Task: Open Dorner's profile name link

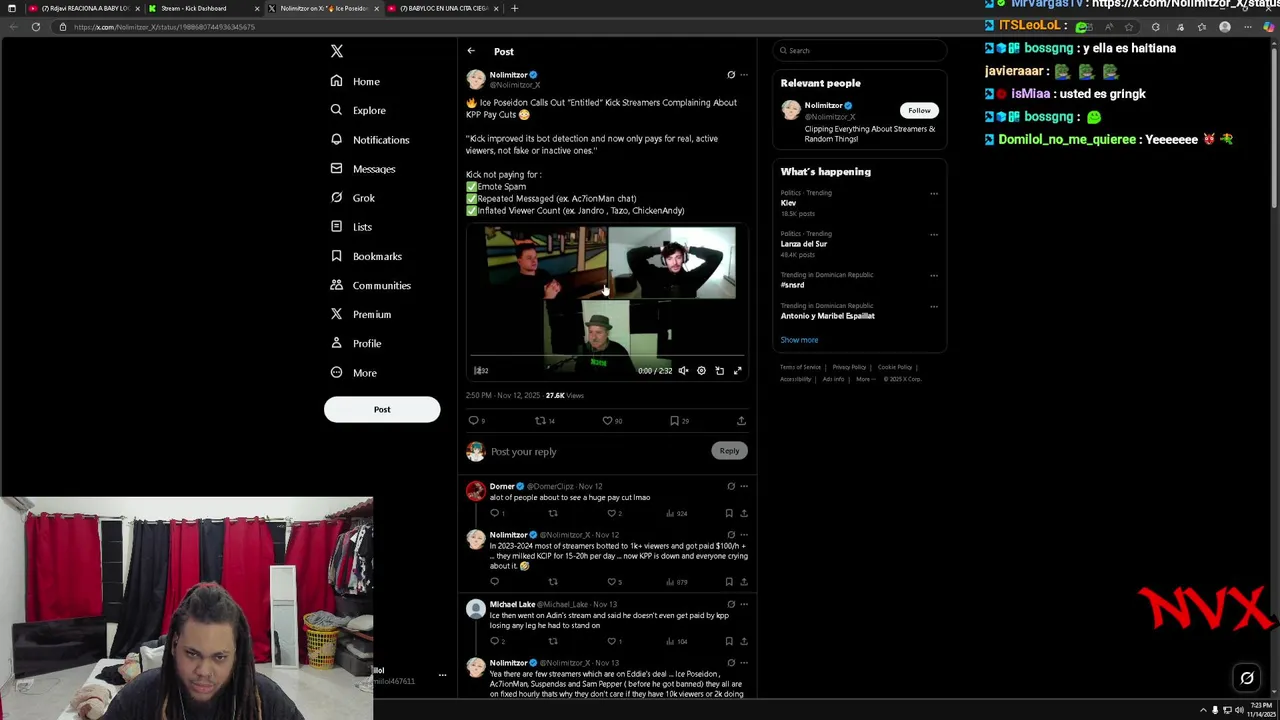Action: click(502, 487)
